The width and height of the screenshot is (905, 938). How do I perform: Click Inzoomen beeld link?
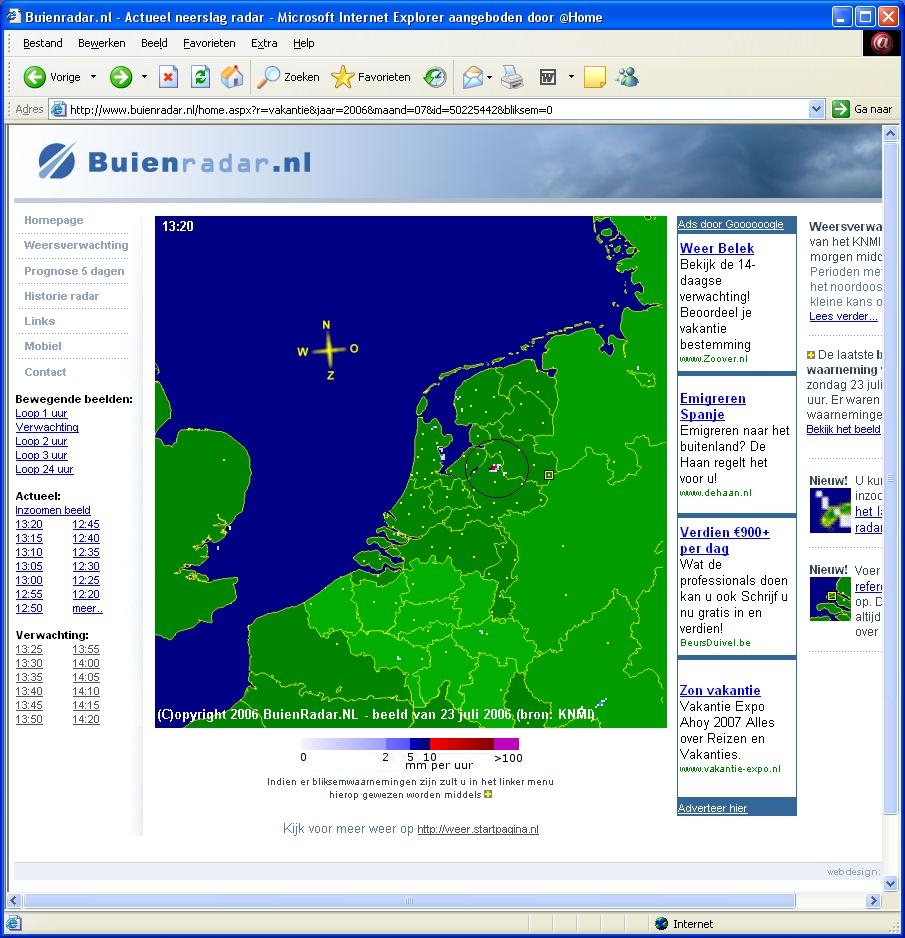pos(53,510)
